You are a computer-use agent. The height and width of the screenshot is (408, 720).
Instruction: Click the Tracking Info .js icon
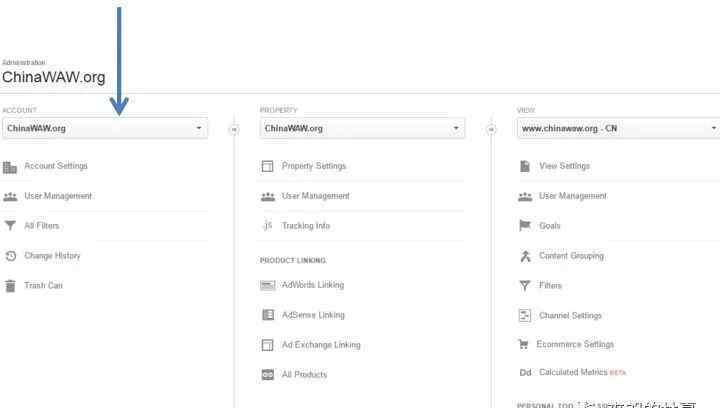tap(267, 226)
